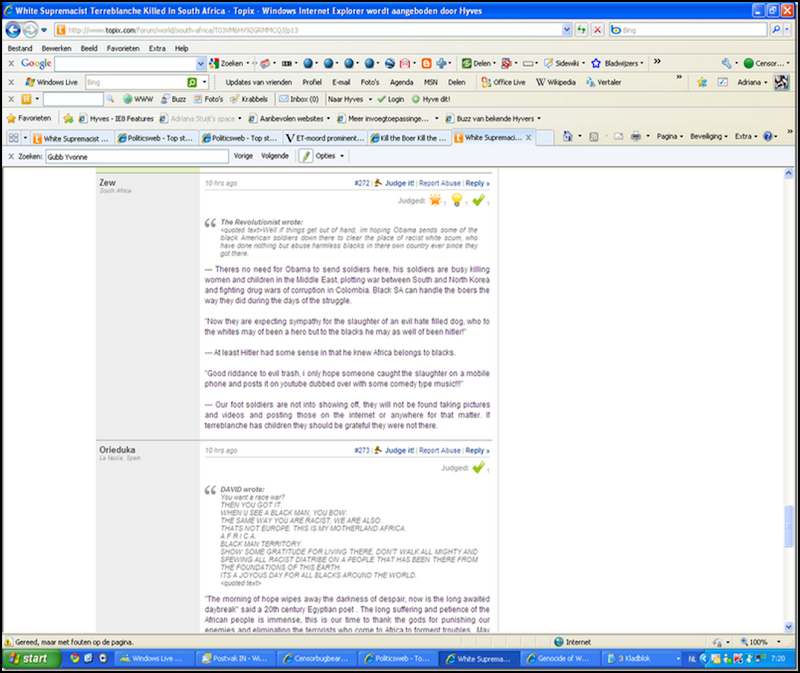Click the Blogger orange icon in Google toolbar
Viewport: 800px width, 673px height.
tap(427, 63)
